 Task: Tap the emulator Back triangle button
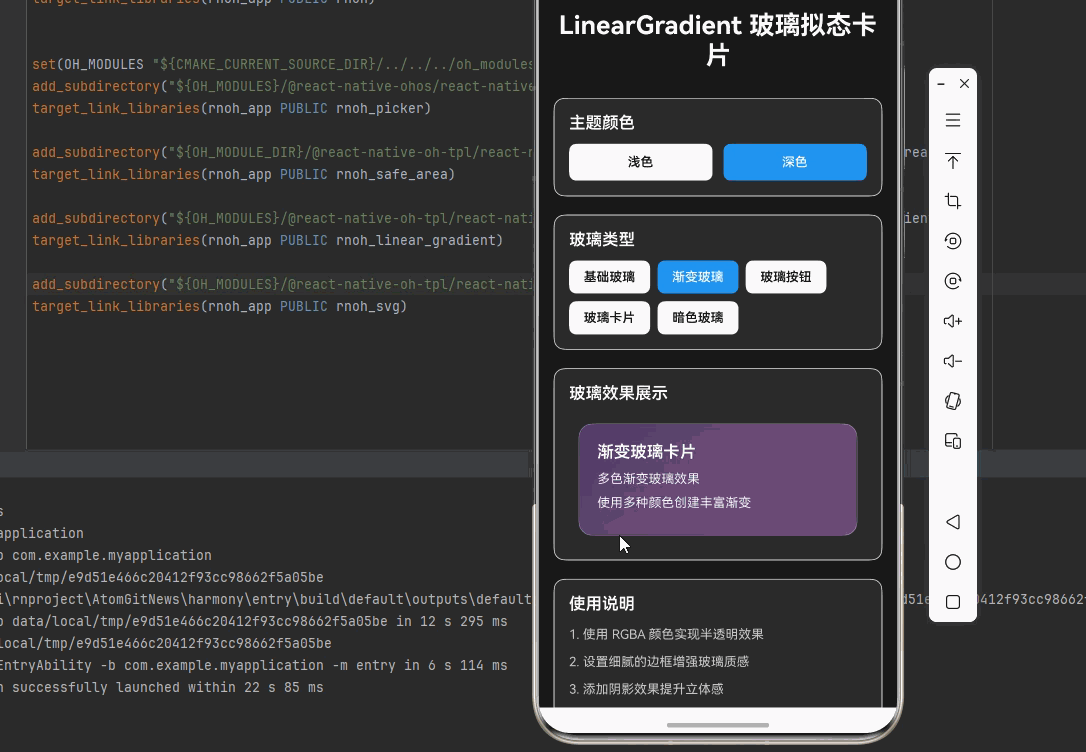[x=953, y=522]
